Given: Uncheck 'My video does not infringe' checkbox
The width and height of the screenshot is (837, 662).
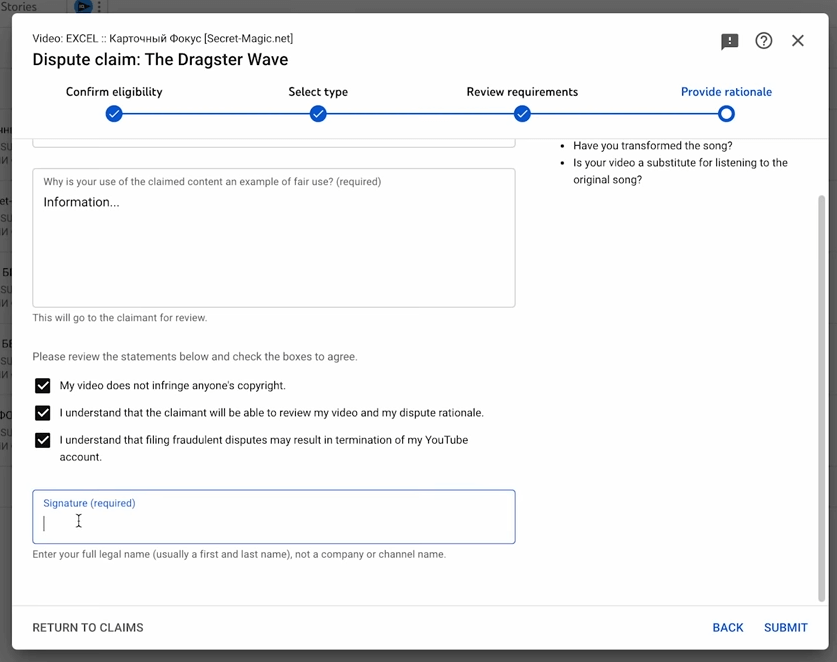Looking at the screenshot, I should (43, 385).
